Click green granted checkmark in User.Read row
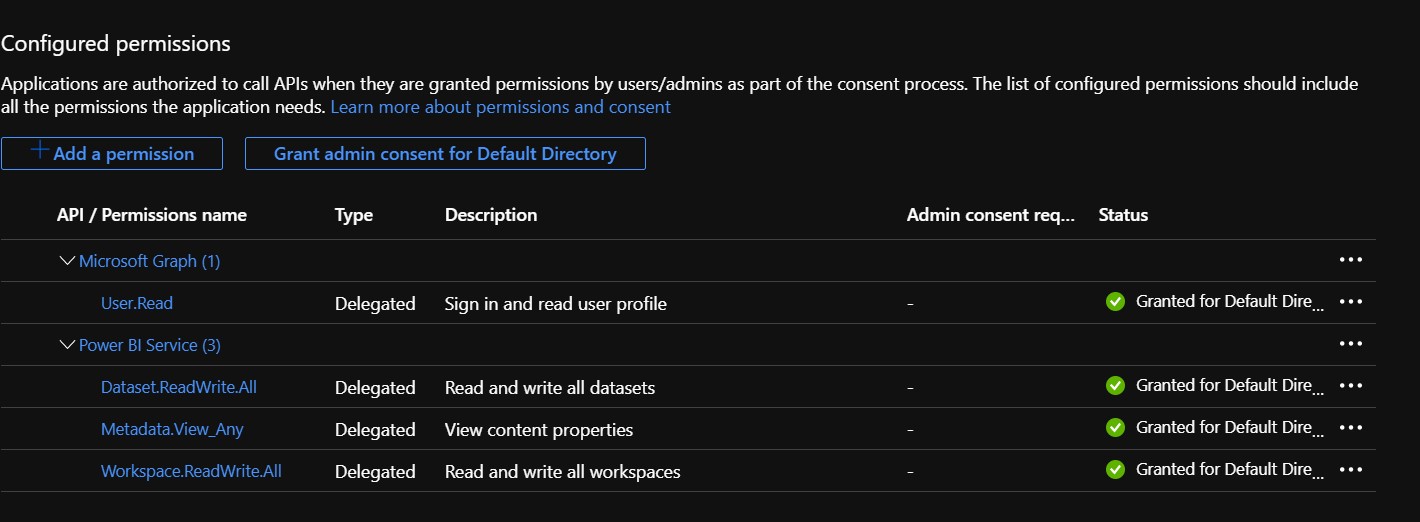1420x522 pixels. tap(1115, 302)
